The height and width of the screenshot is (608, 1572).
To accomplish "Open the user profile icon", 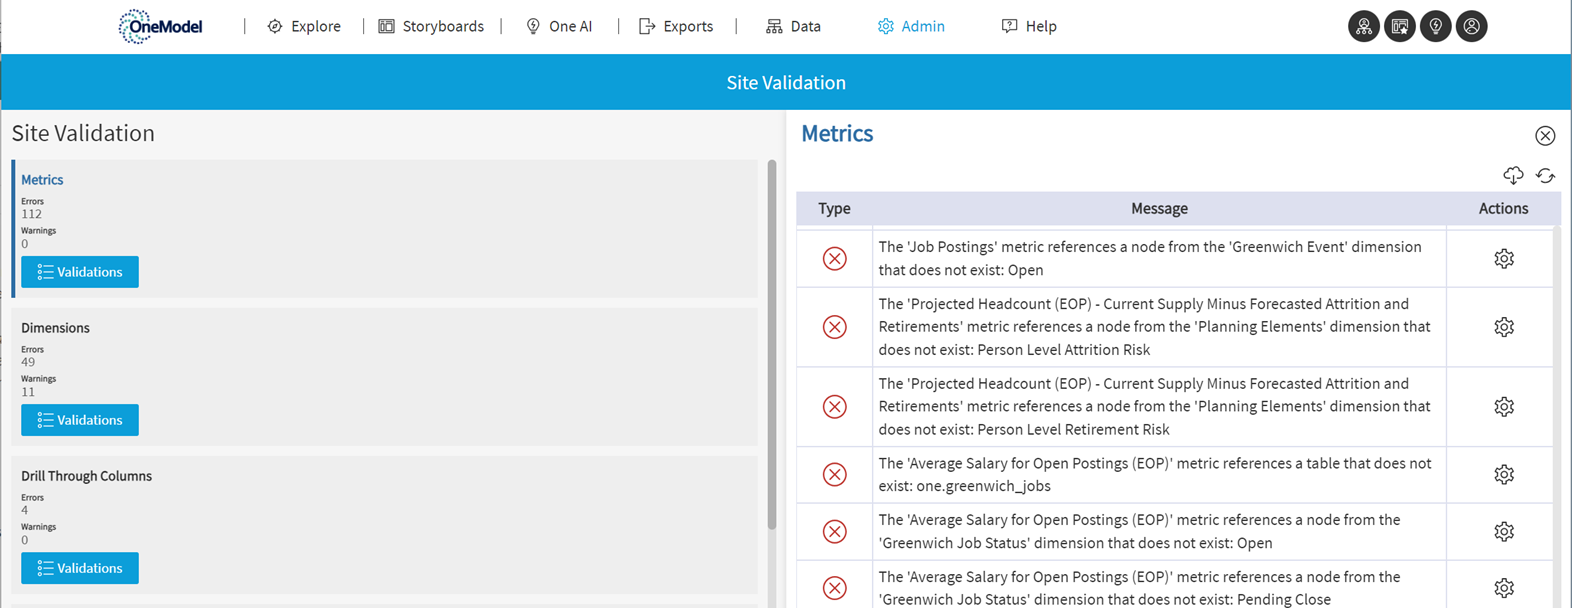I will [1471, 27].
